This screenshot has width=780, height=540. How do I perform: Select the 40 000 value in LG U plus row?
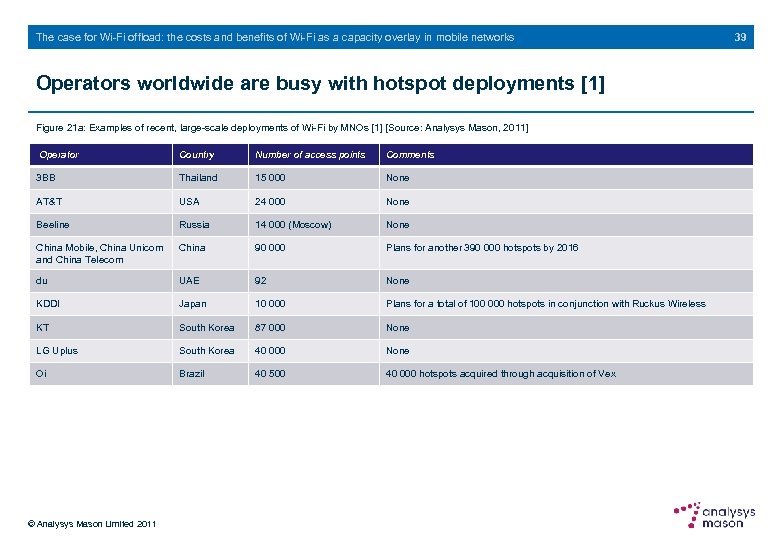pos(270,351)
